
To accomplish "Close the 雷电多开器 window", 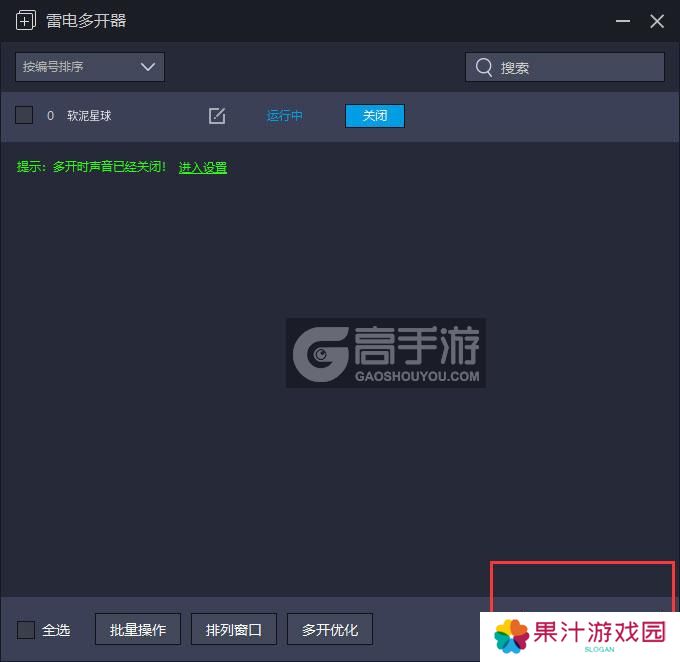I will (x=657, y=21).
